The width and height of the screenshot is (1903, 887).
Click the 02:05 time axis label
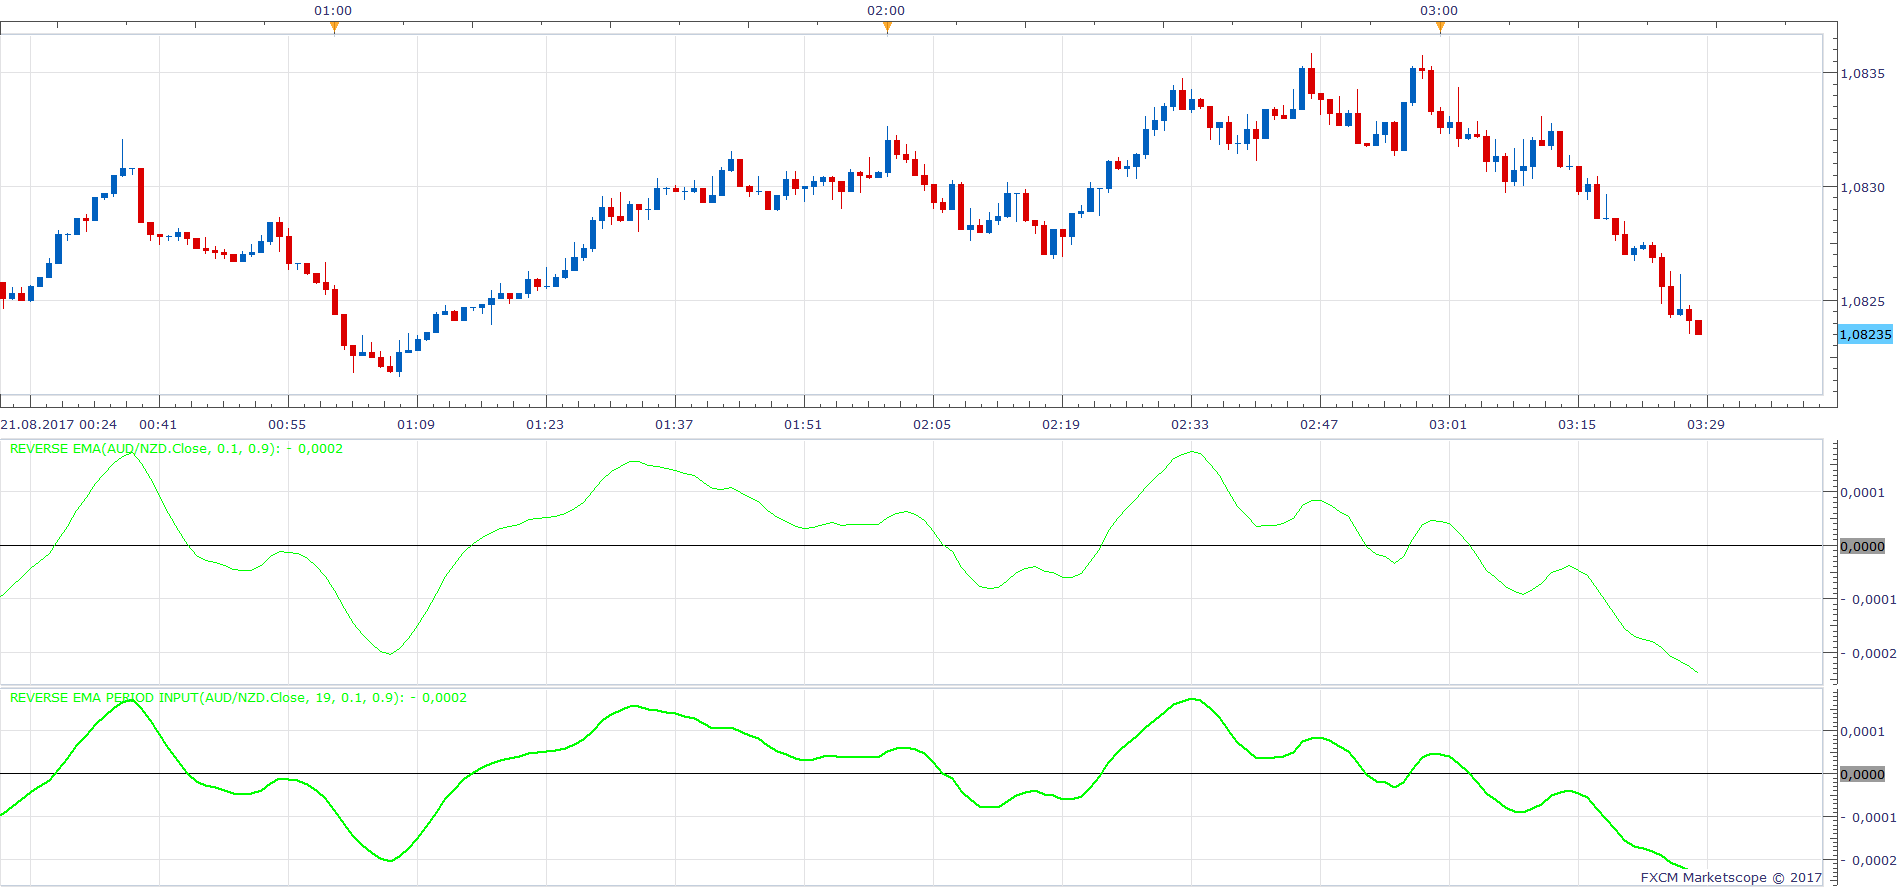click(932, 425)
